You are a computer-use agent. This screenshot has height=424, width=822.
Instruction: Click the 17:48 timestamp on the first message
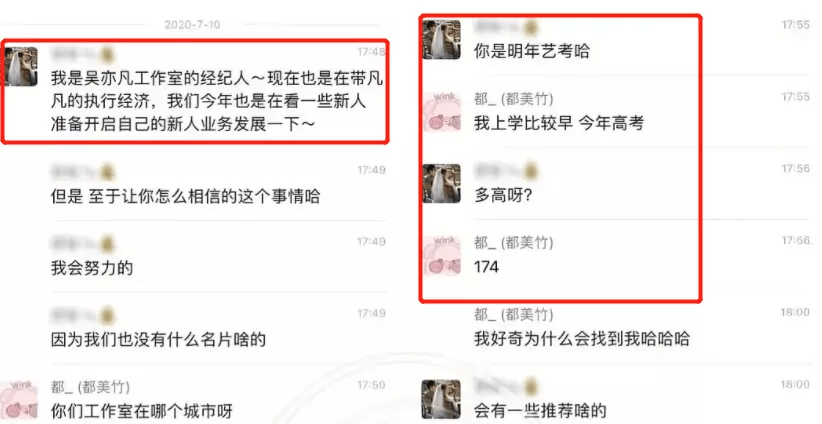pos(371,52)
